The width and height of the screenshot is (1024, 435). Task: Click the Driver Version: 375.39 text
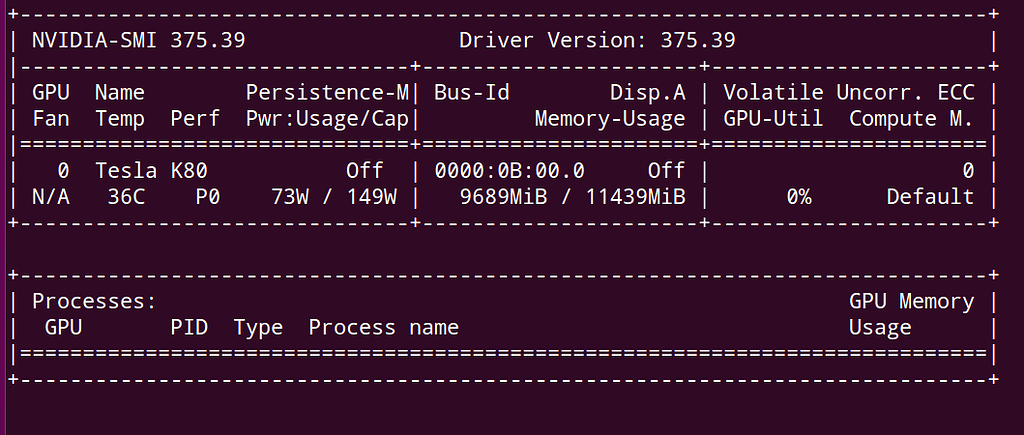tap(597, 41)
